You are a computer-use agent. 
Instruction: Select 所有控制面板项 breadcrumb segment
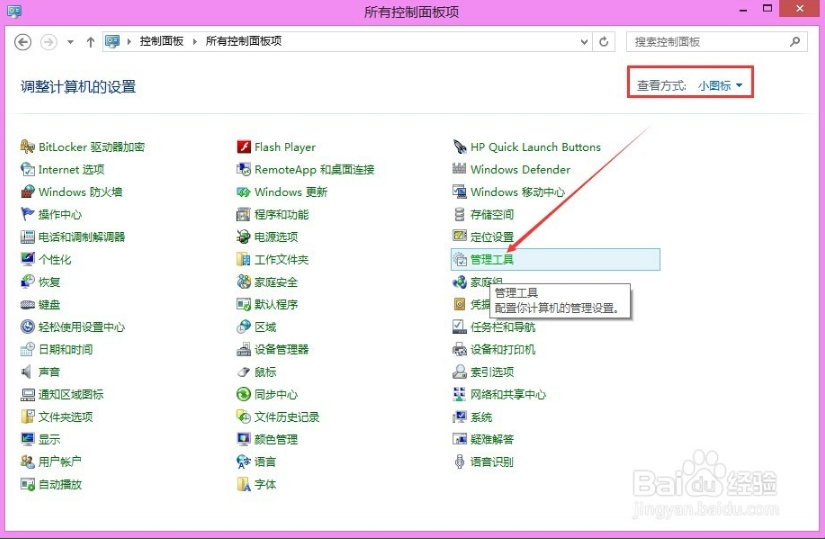coord(243,42)
